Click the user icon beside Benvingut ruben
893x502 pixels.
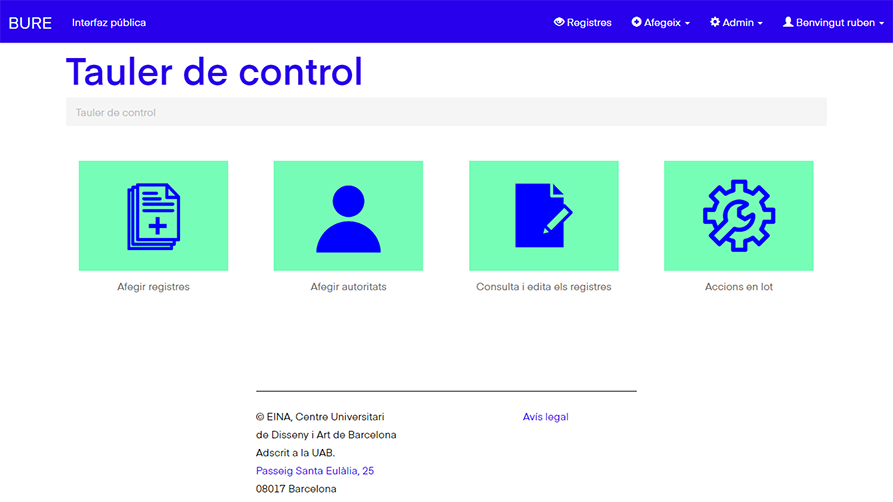point(788,22)
